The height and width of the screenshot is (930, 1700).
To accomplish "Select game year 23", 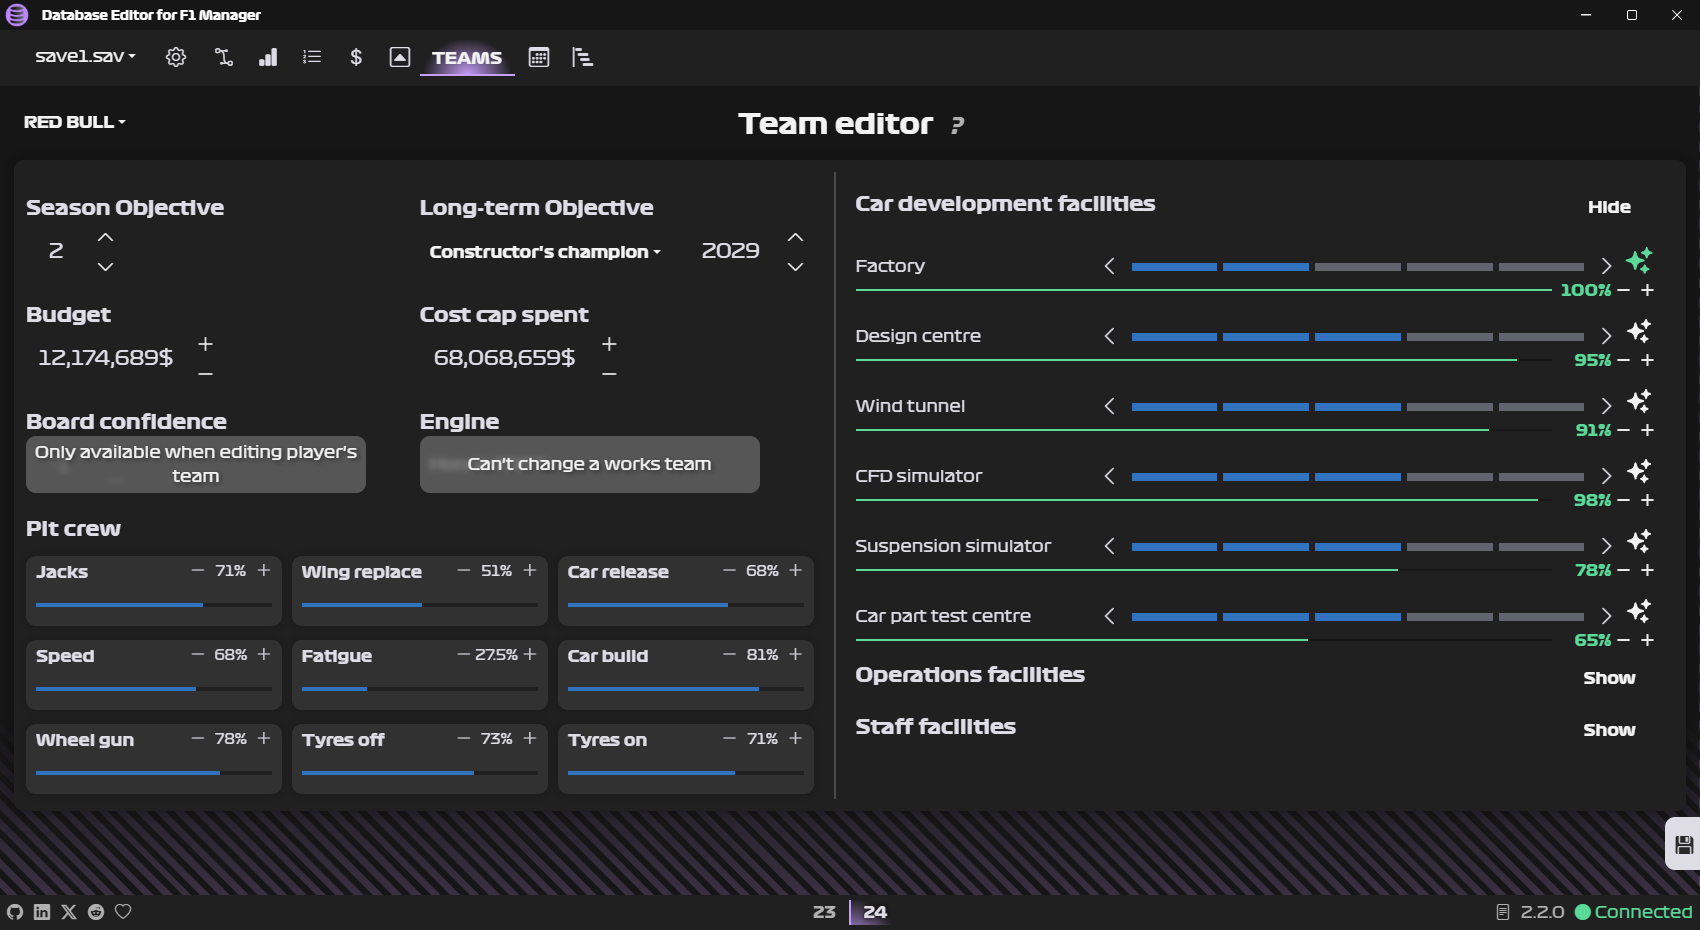I will (824, 912).
